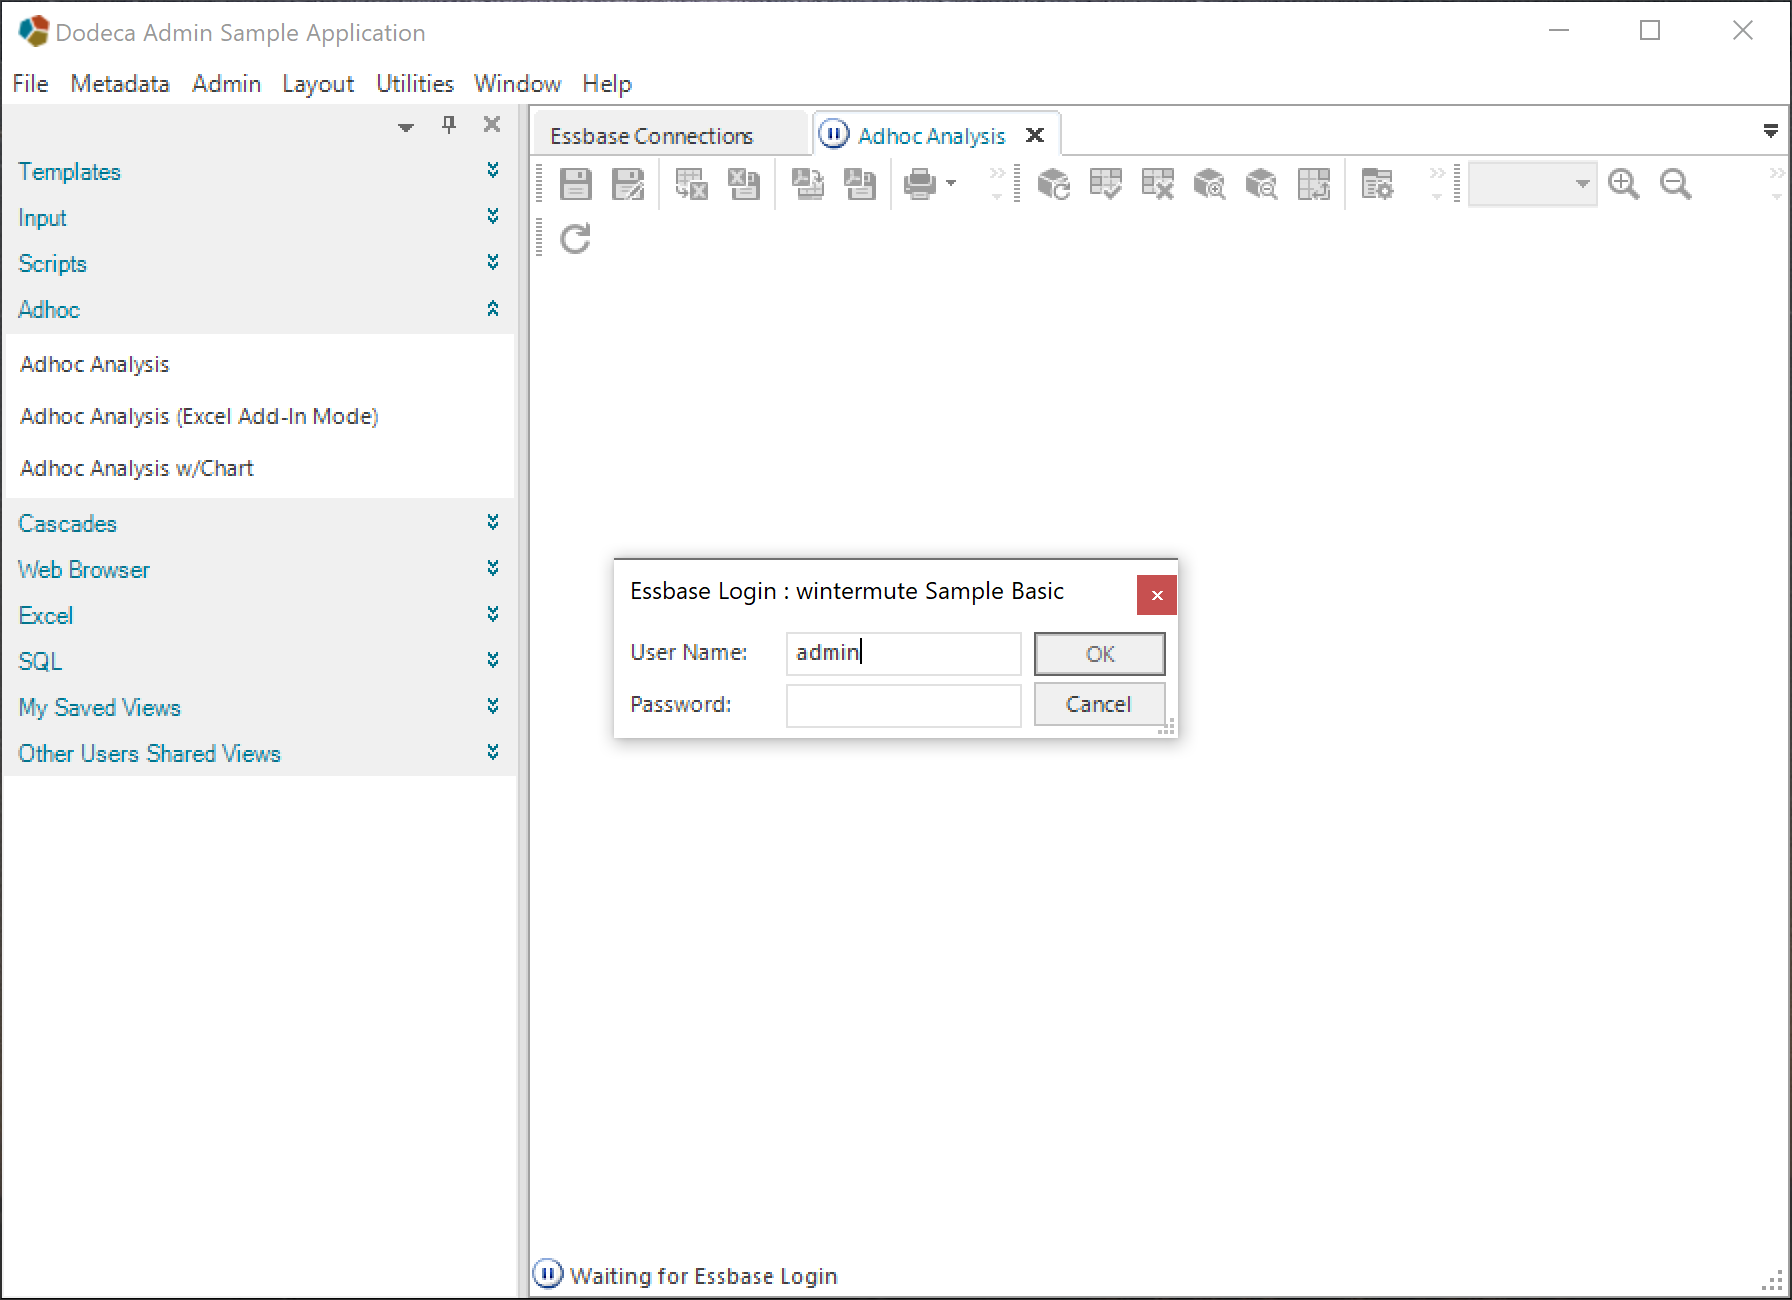Click 'Waiting for Essbase Login' status text
The image size is (1792, 1300).
click(x=704, y=1276)
